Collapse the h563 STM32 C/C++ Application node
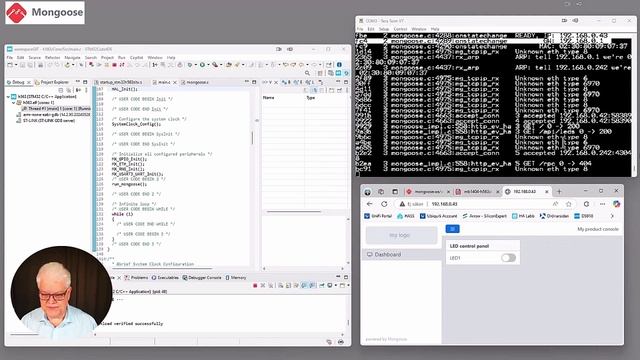640x360 pixels. click(8, 97)
